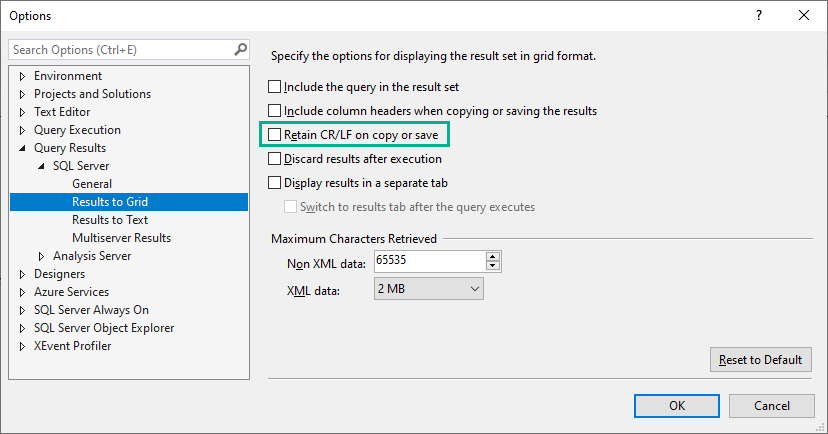Expand the Environment tree node

click(23, 76)
